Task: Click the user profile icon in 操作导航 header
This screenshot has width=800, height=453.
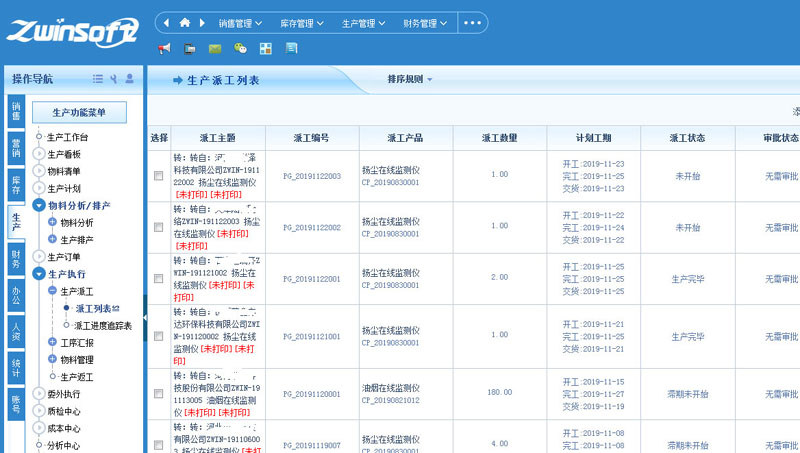Action: click(x=130, y=79)
